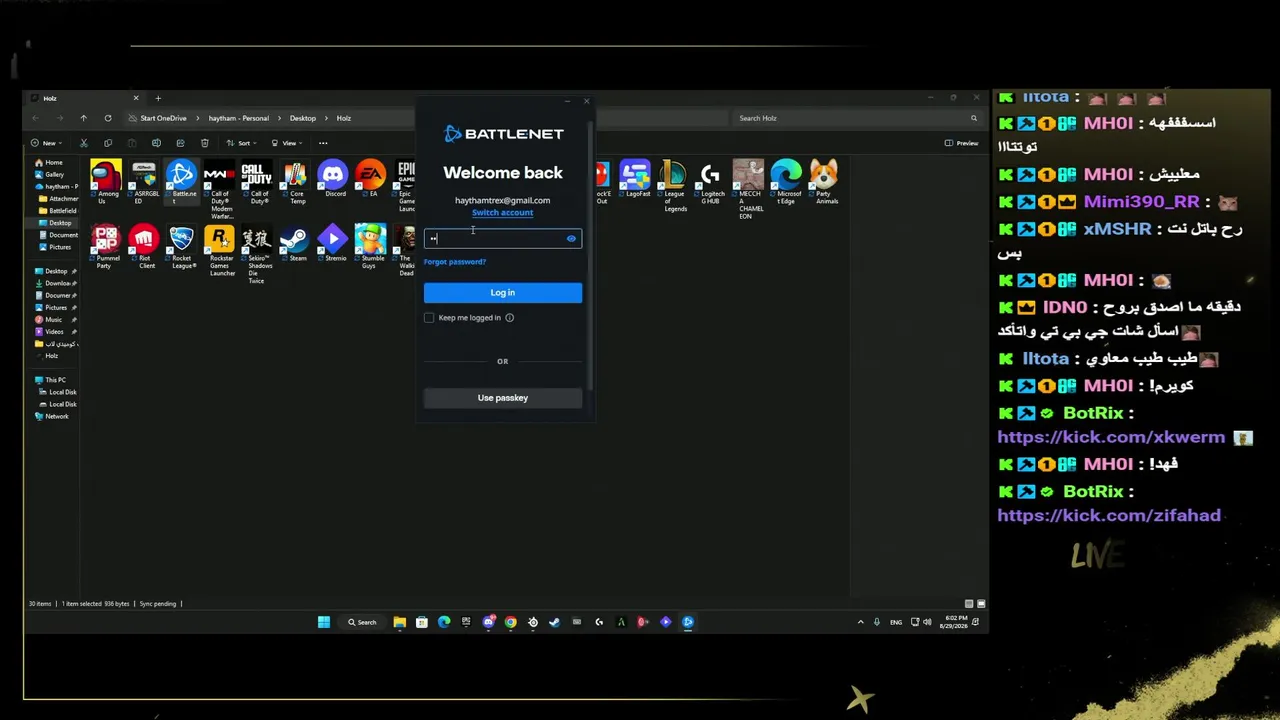Go up one folder level in Explorer
Screen dimensions: 1280x720
[84, 118]
